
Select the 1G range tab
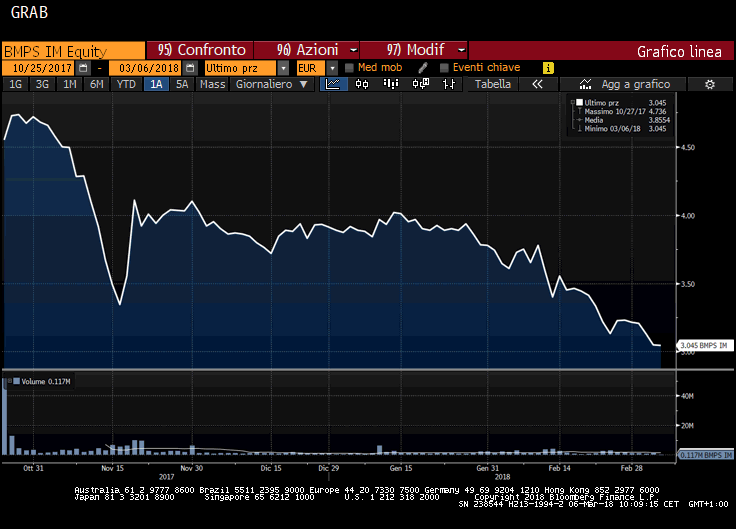[x=15, y=84]
